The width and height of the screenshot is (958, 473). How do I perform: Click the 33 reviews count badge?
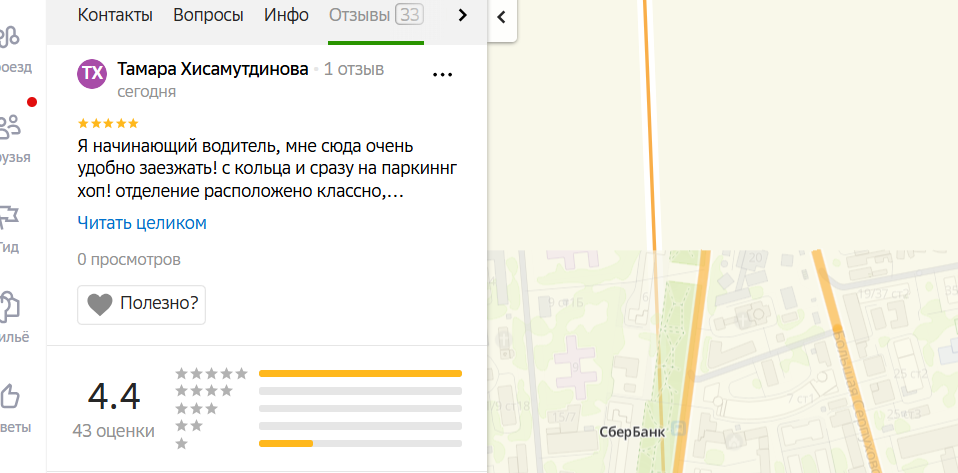pos(409,15)
